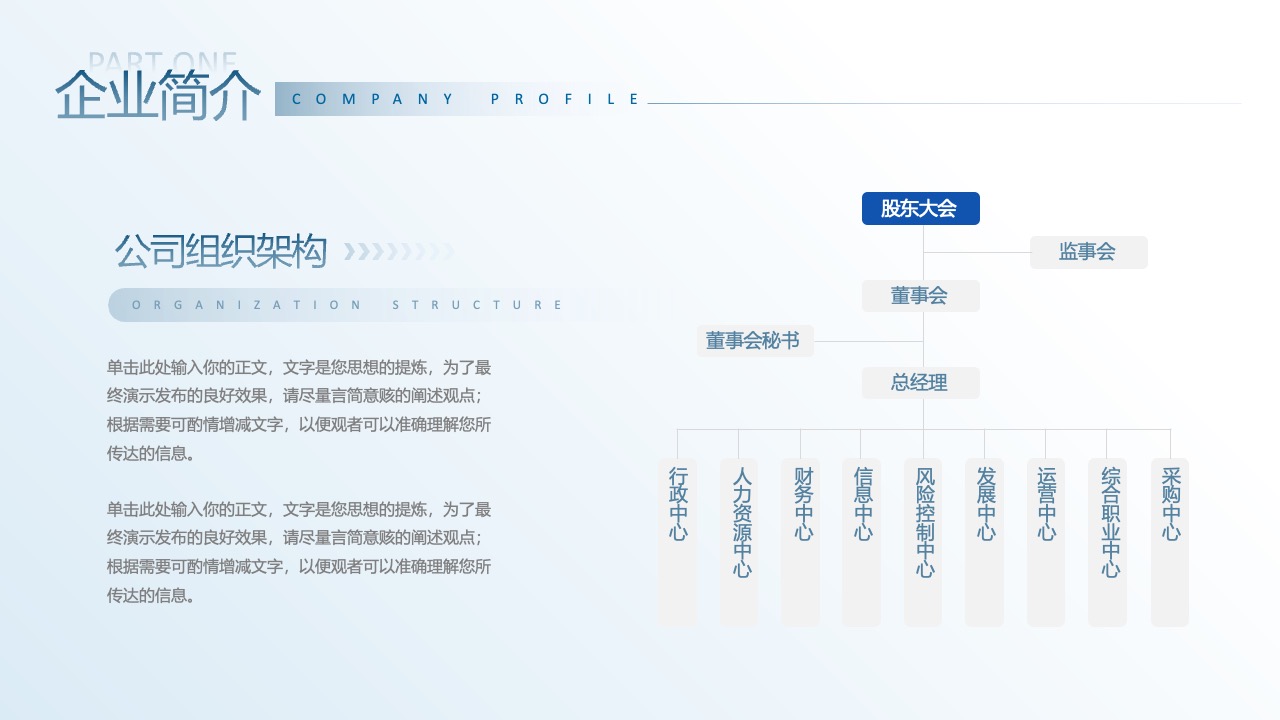Screen dimensions: 1280x720
Task: Click the 运营中心 department box
Action: (x=1046, y=543)
